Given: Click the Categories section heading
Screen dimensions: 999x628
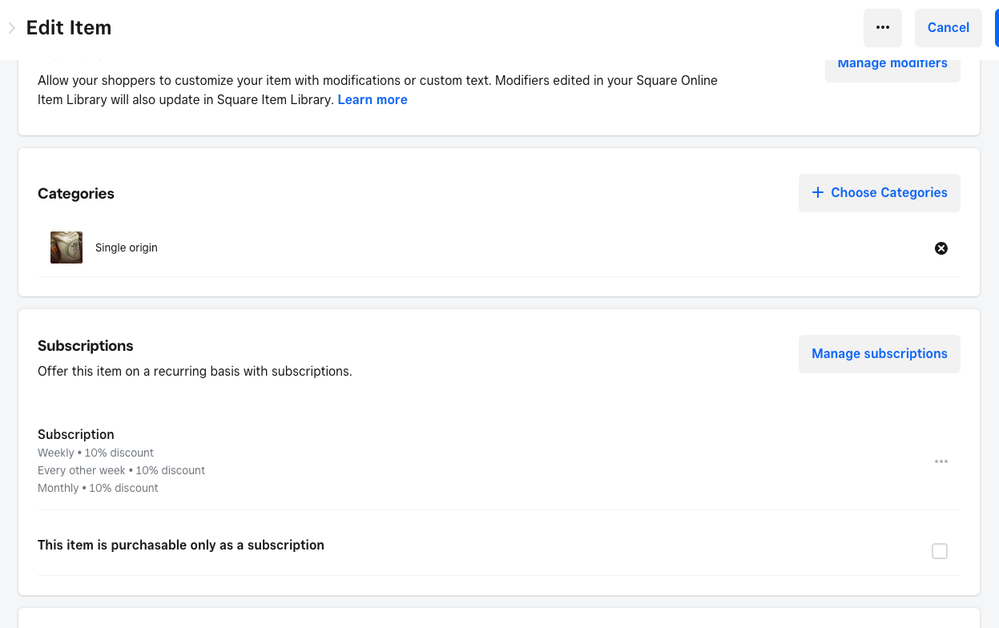Looking at the screenshot, I should coord(76,194).
